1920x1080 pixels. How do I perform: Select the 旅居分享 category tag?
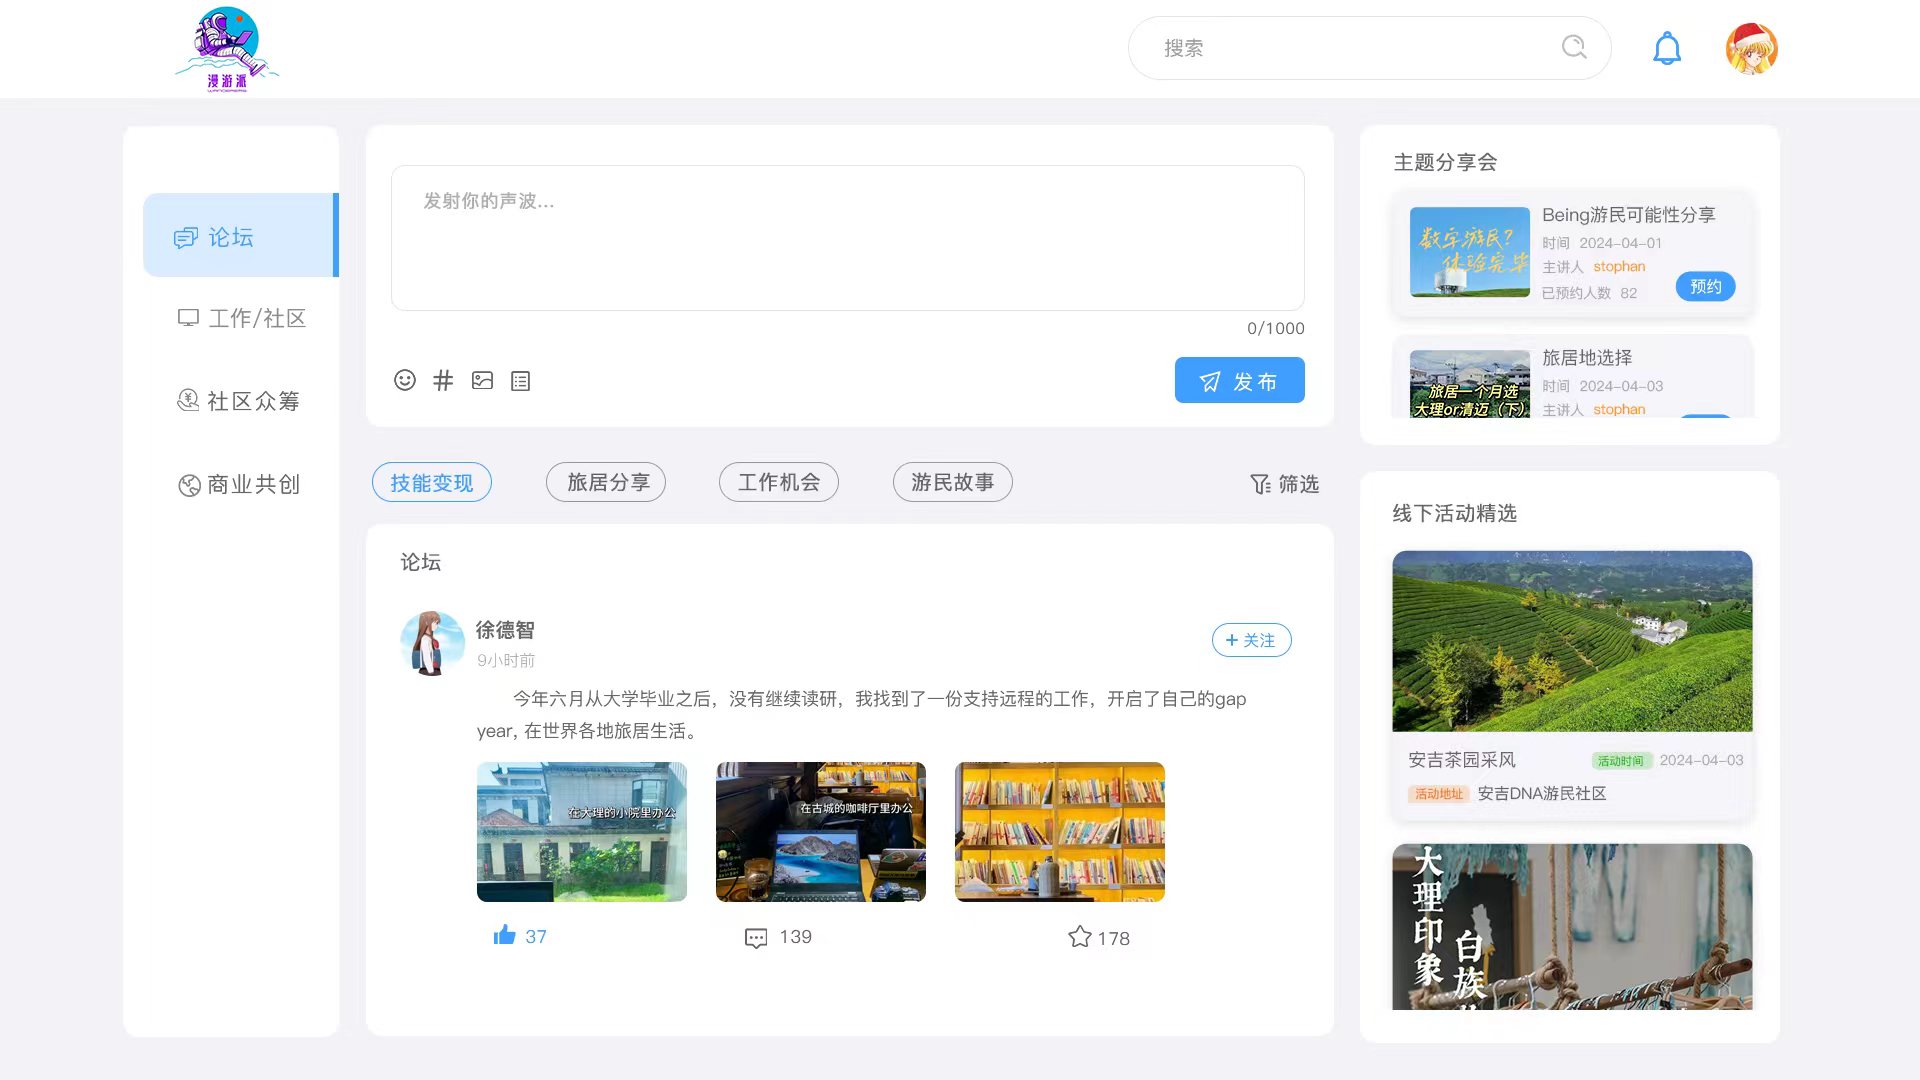pyautogui.click(x=606, y=482)
